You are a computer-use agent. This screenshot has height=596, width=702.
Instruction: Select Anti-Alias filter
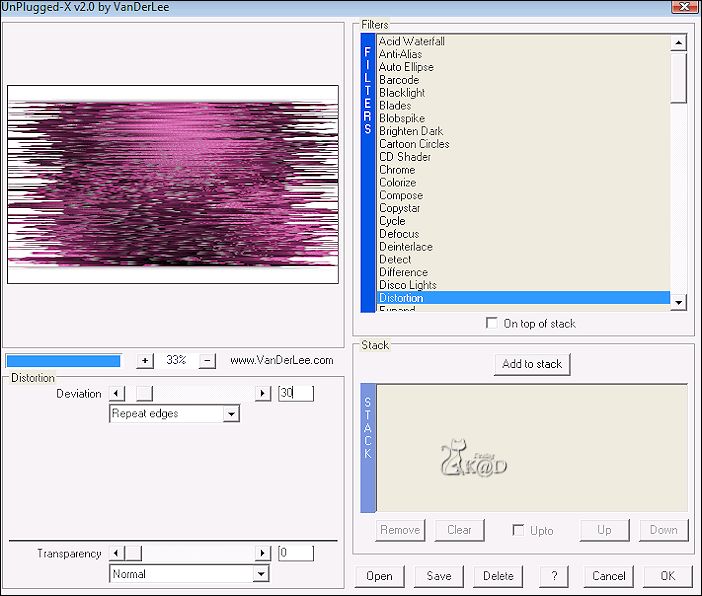pos(523,54)
